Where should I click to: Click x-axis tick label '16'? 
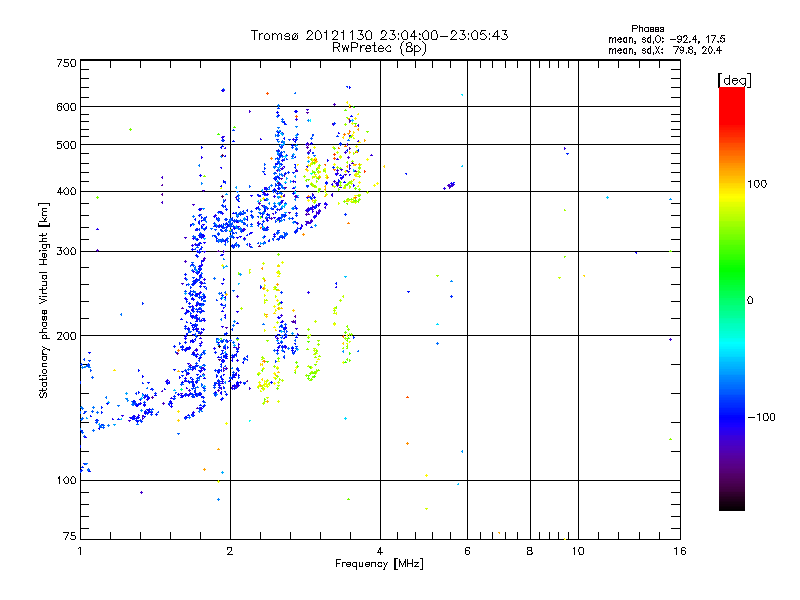(680, 551)
